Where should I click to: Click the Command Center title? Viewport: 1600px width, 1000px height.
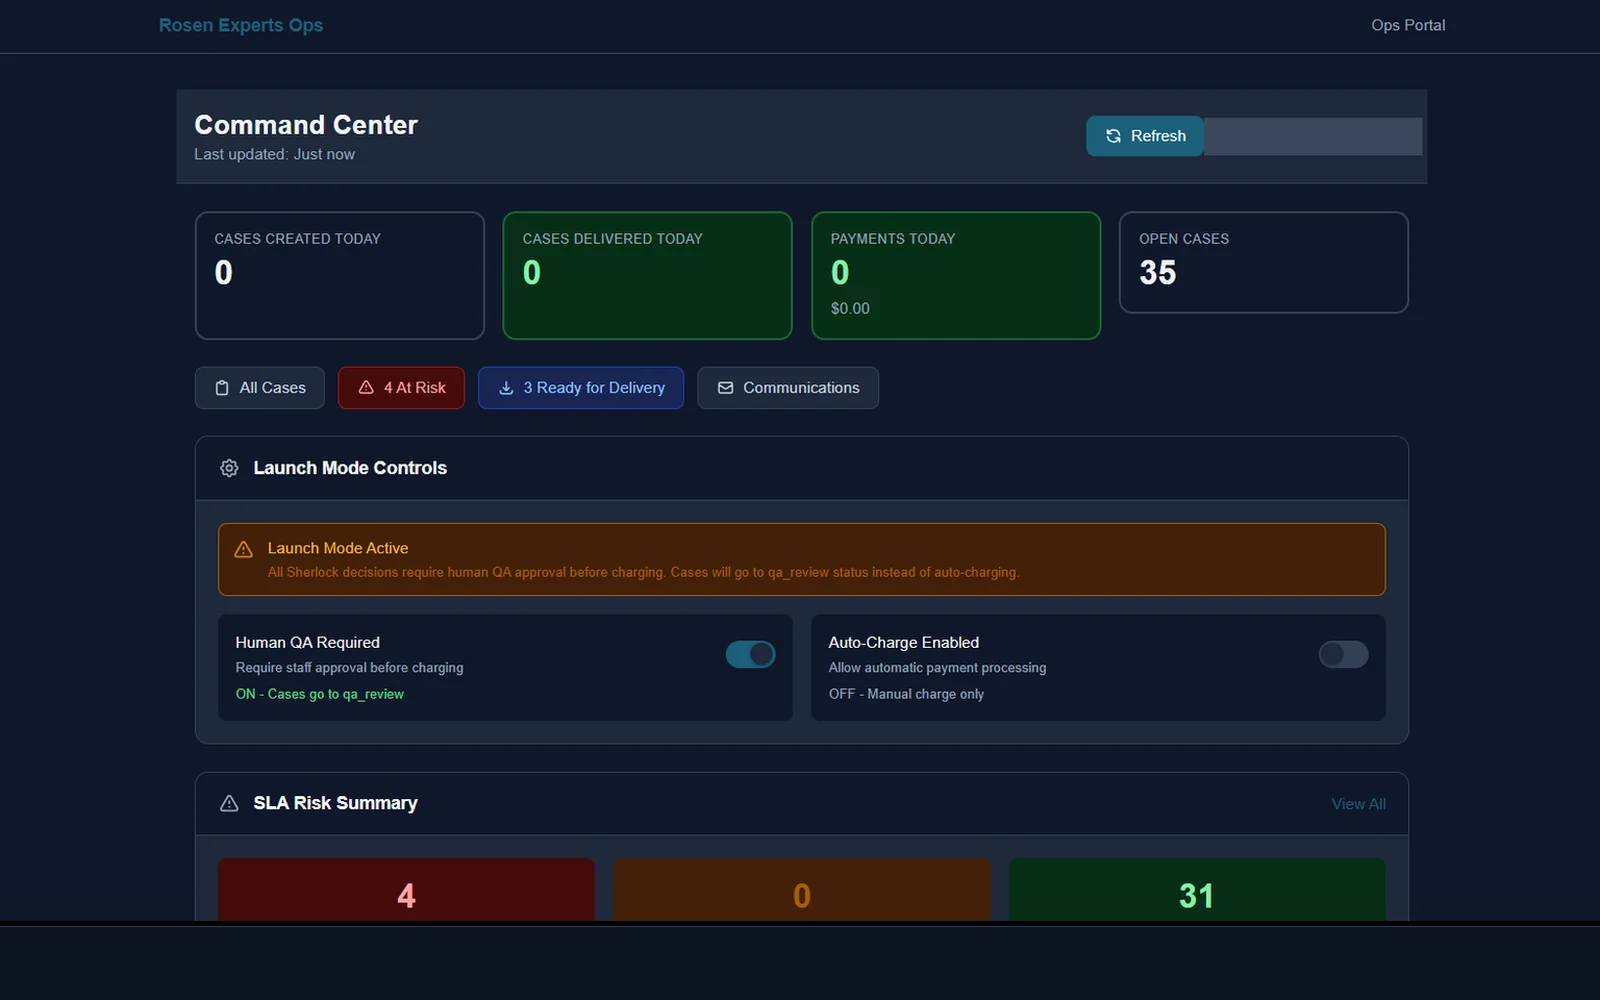306,125
